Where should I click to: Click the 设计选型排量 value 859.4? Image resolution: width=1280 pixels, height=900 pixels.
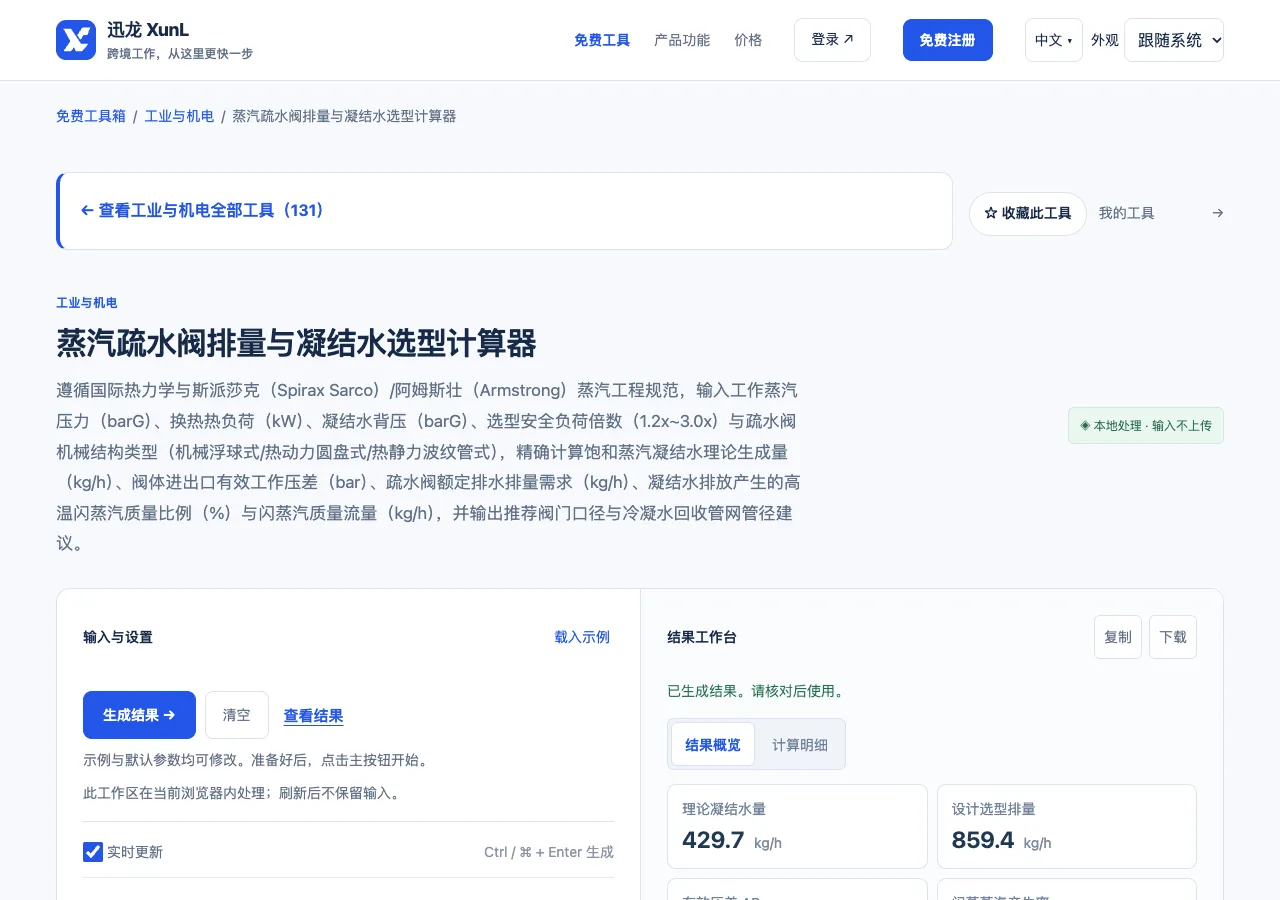tap(983, 840)
